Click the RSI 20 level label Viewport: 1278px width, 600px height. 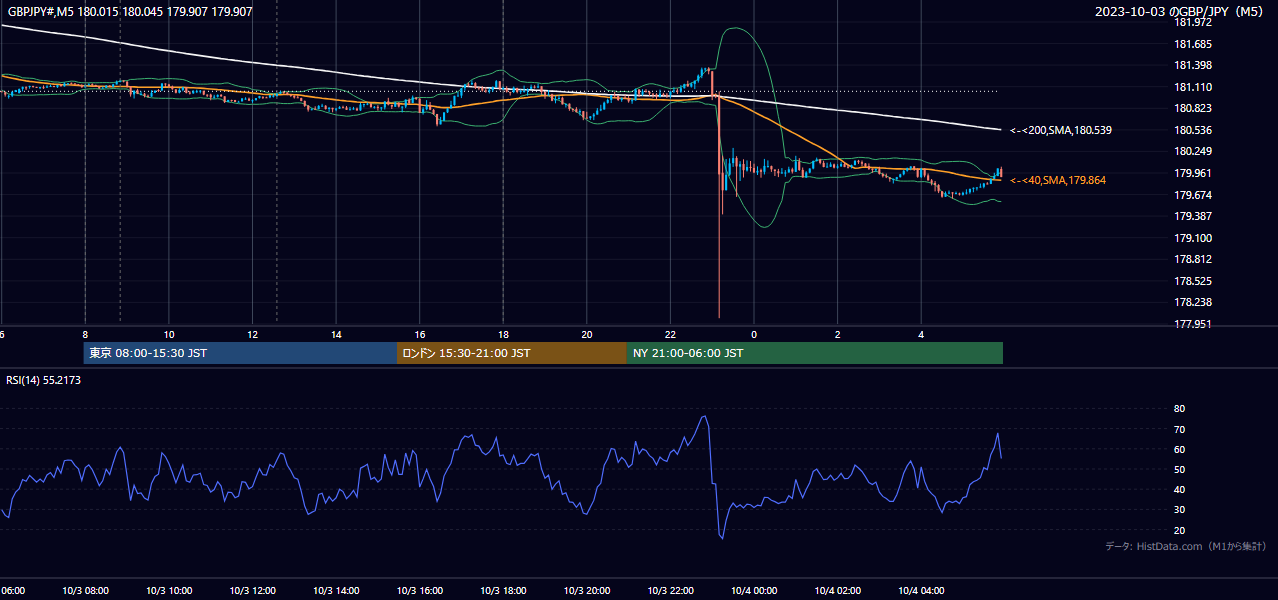pos(1179,530)
